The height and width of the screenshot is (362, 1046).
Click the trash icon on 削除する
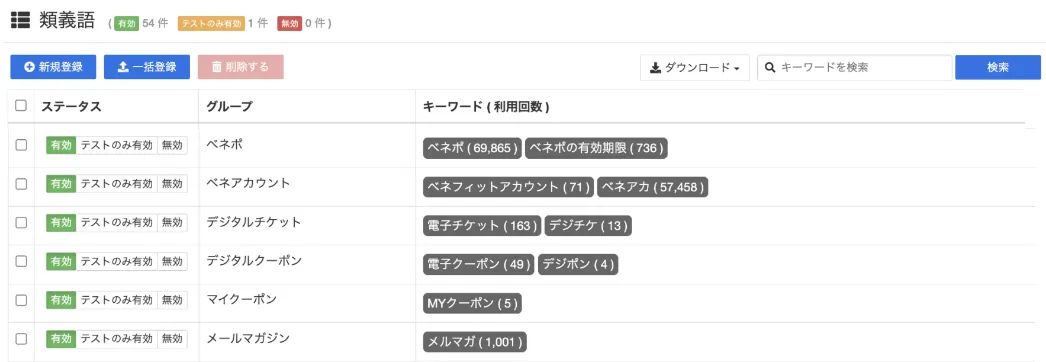tap(217, 67)
